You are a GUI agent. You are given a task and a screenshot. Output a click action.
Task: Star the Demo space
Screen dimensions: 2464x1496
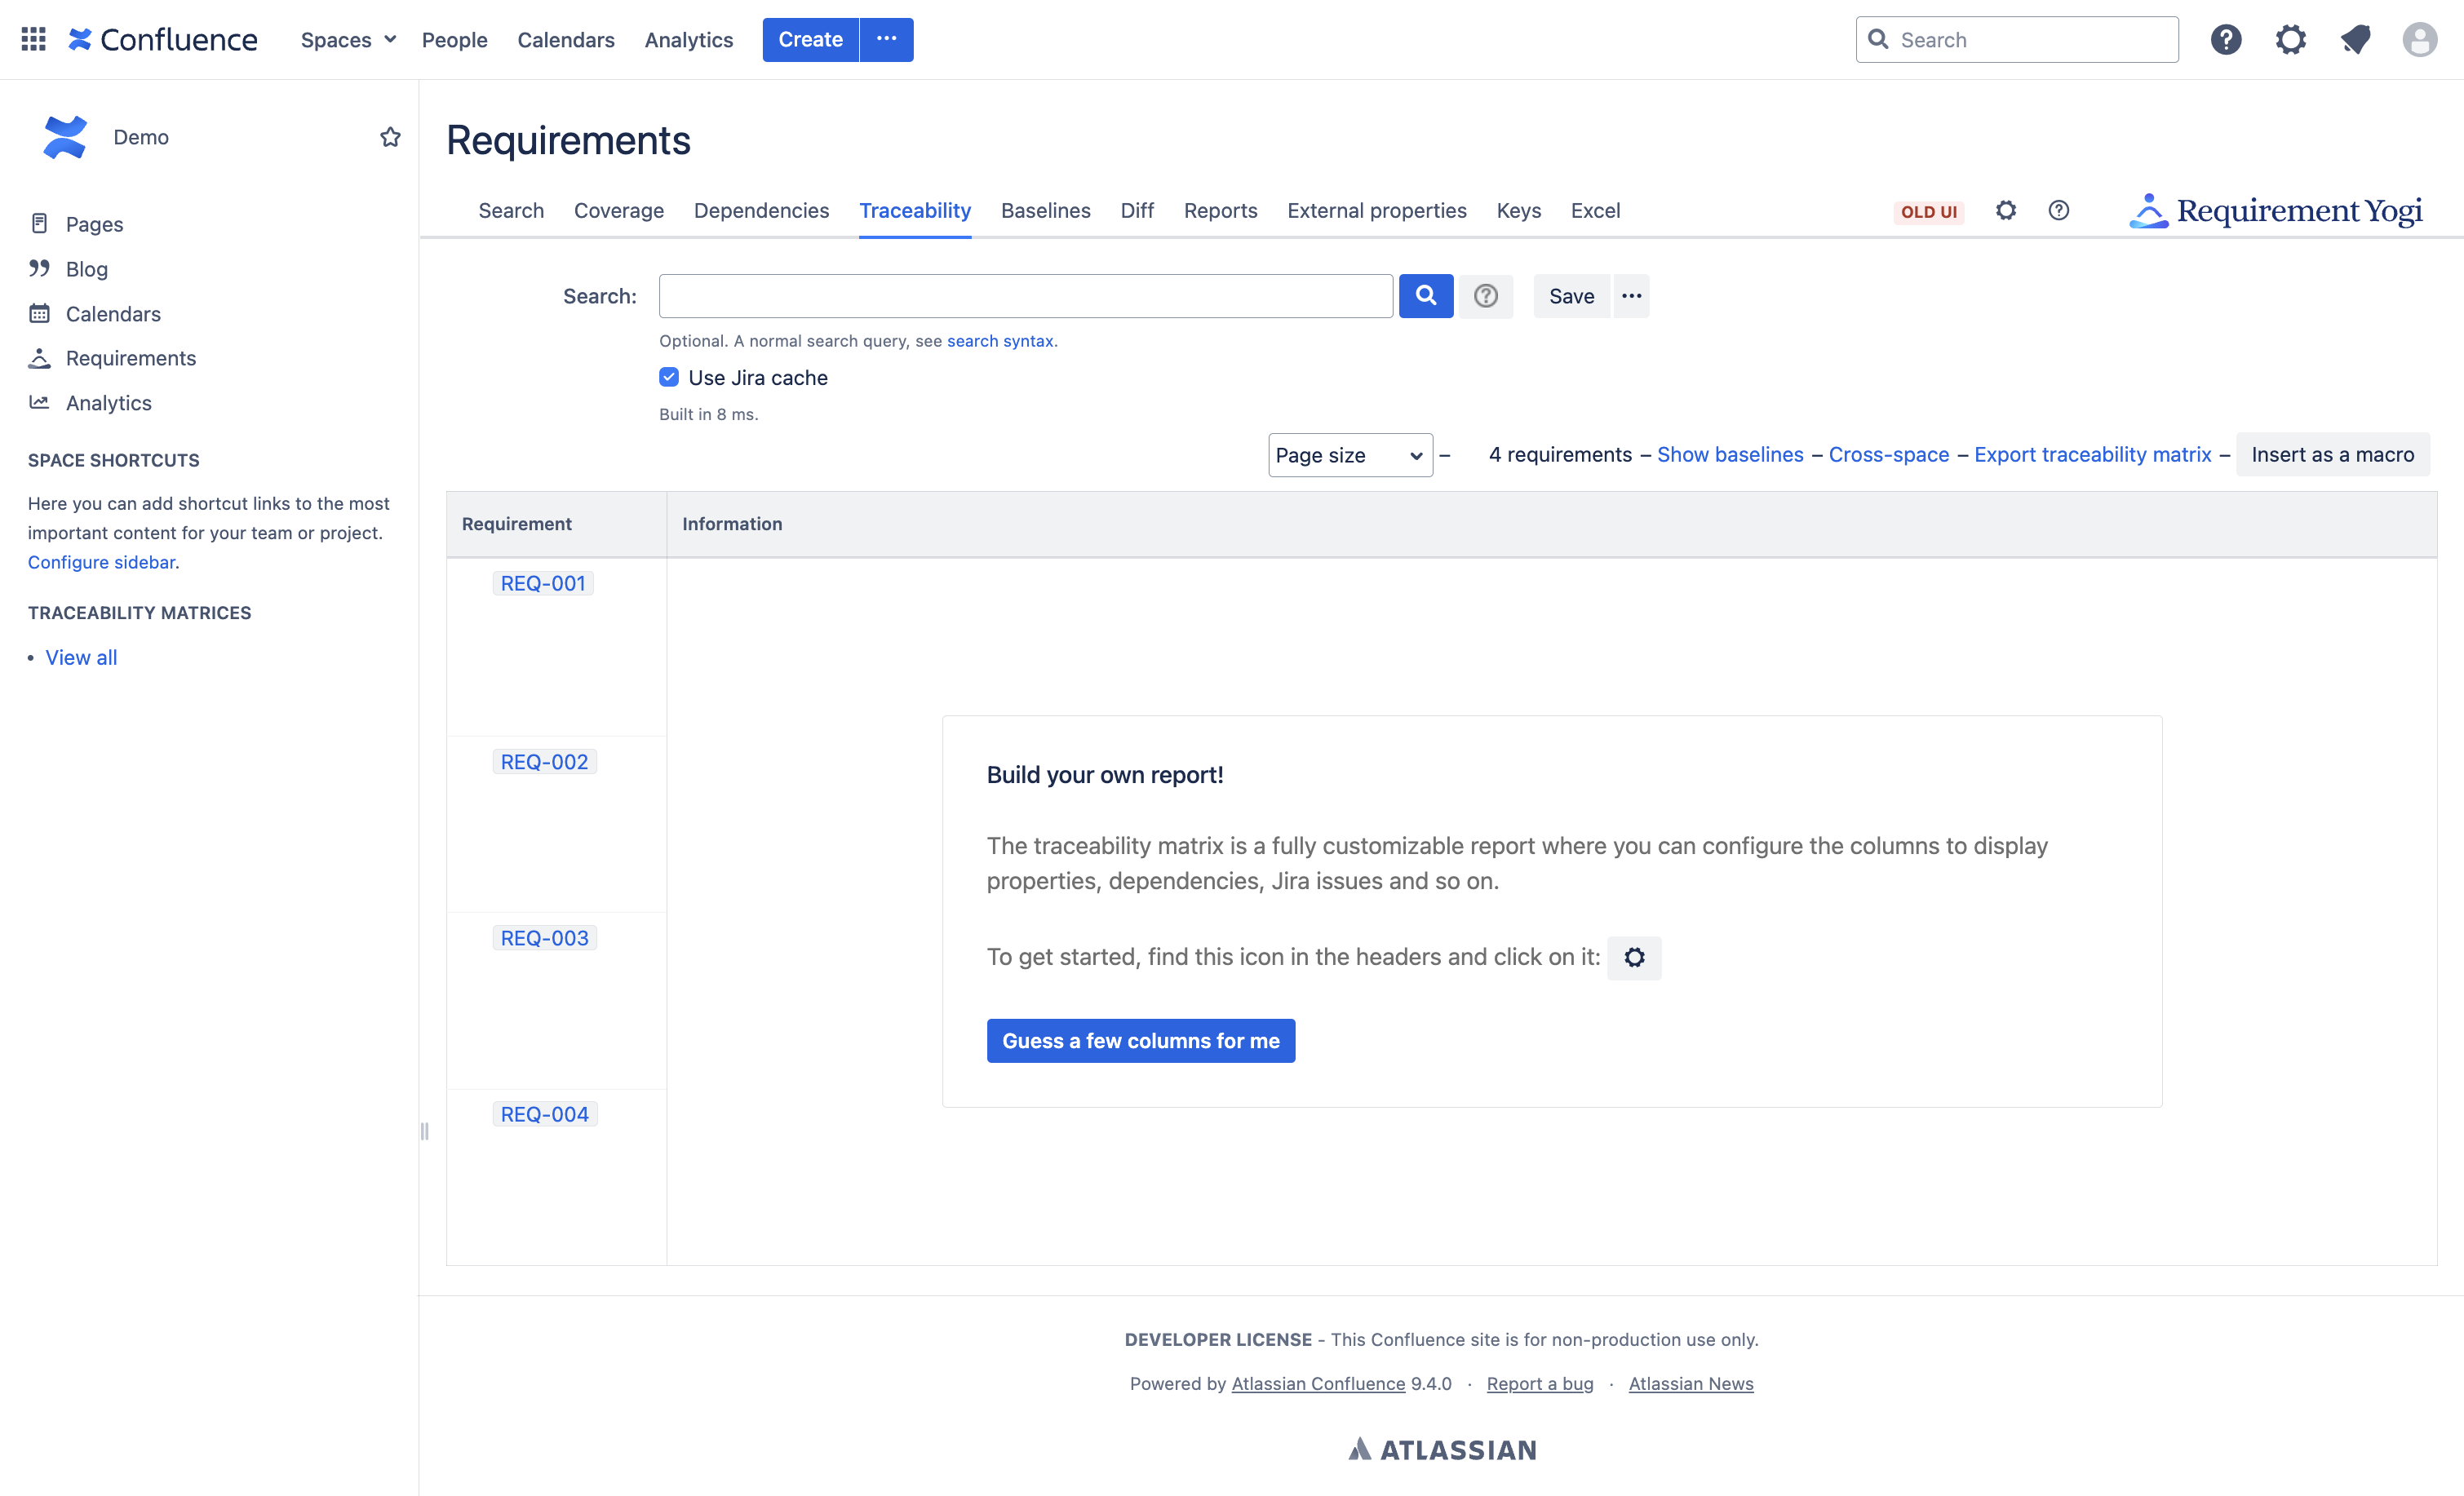[x=390, y=137]
